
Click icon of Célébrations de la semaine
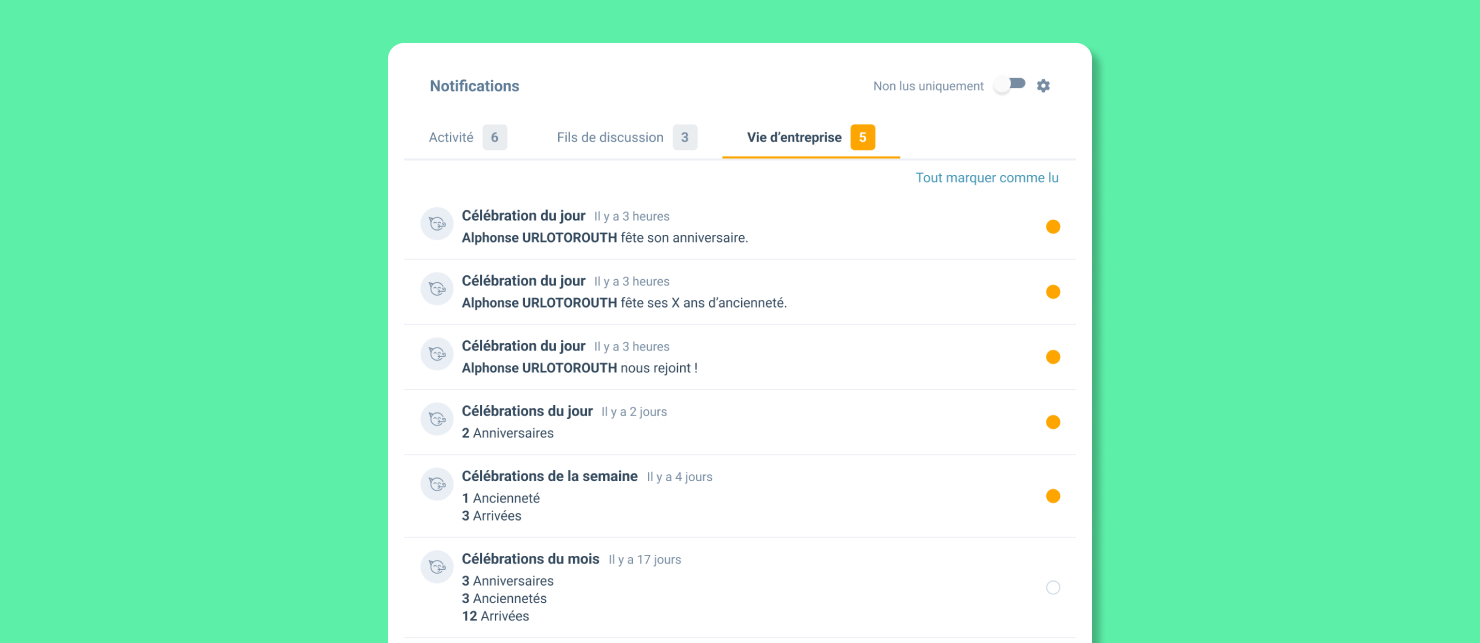pos(437,484)
